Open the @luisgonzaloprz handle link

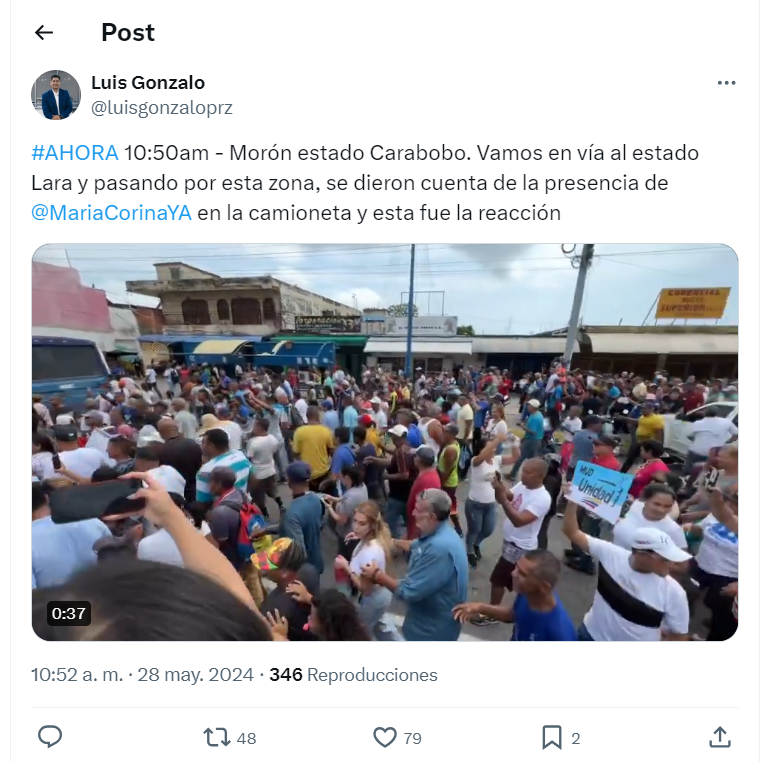click(x=162, y=107)
